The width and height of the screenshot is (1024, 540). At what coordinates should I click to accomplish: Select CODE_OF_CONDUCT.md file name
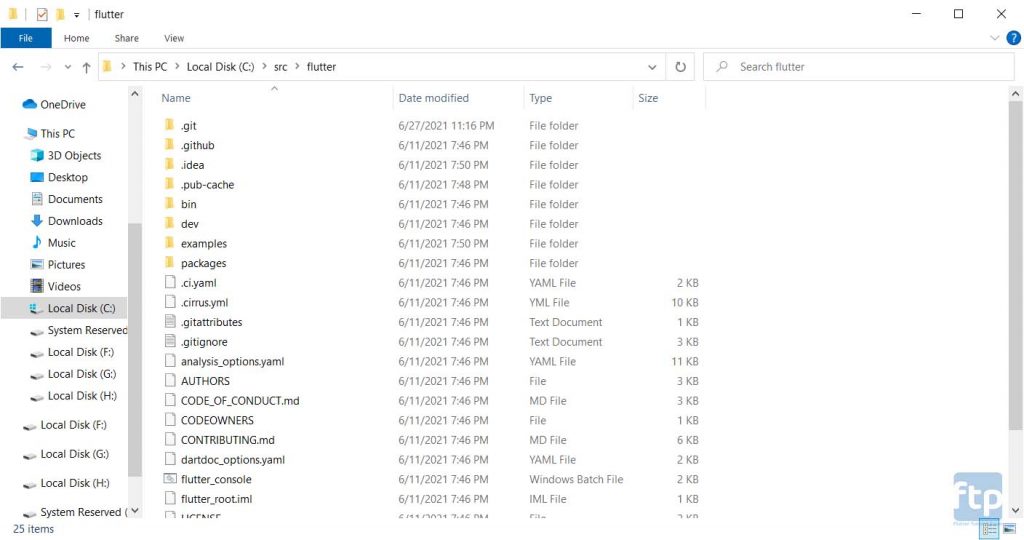pyautogui.click(x=240, y=400)
